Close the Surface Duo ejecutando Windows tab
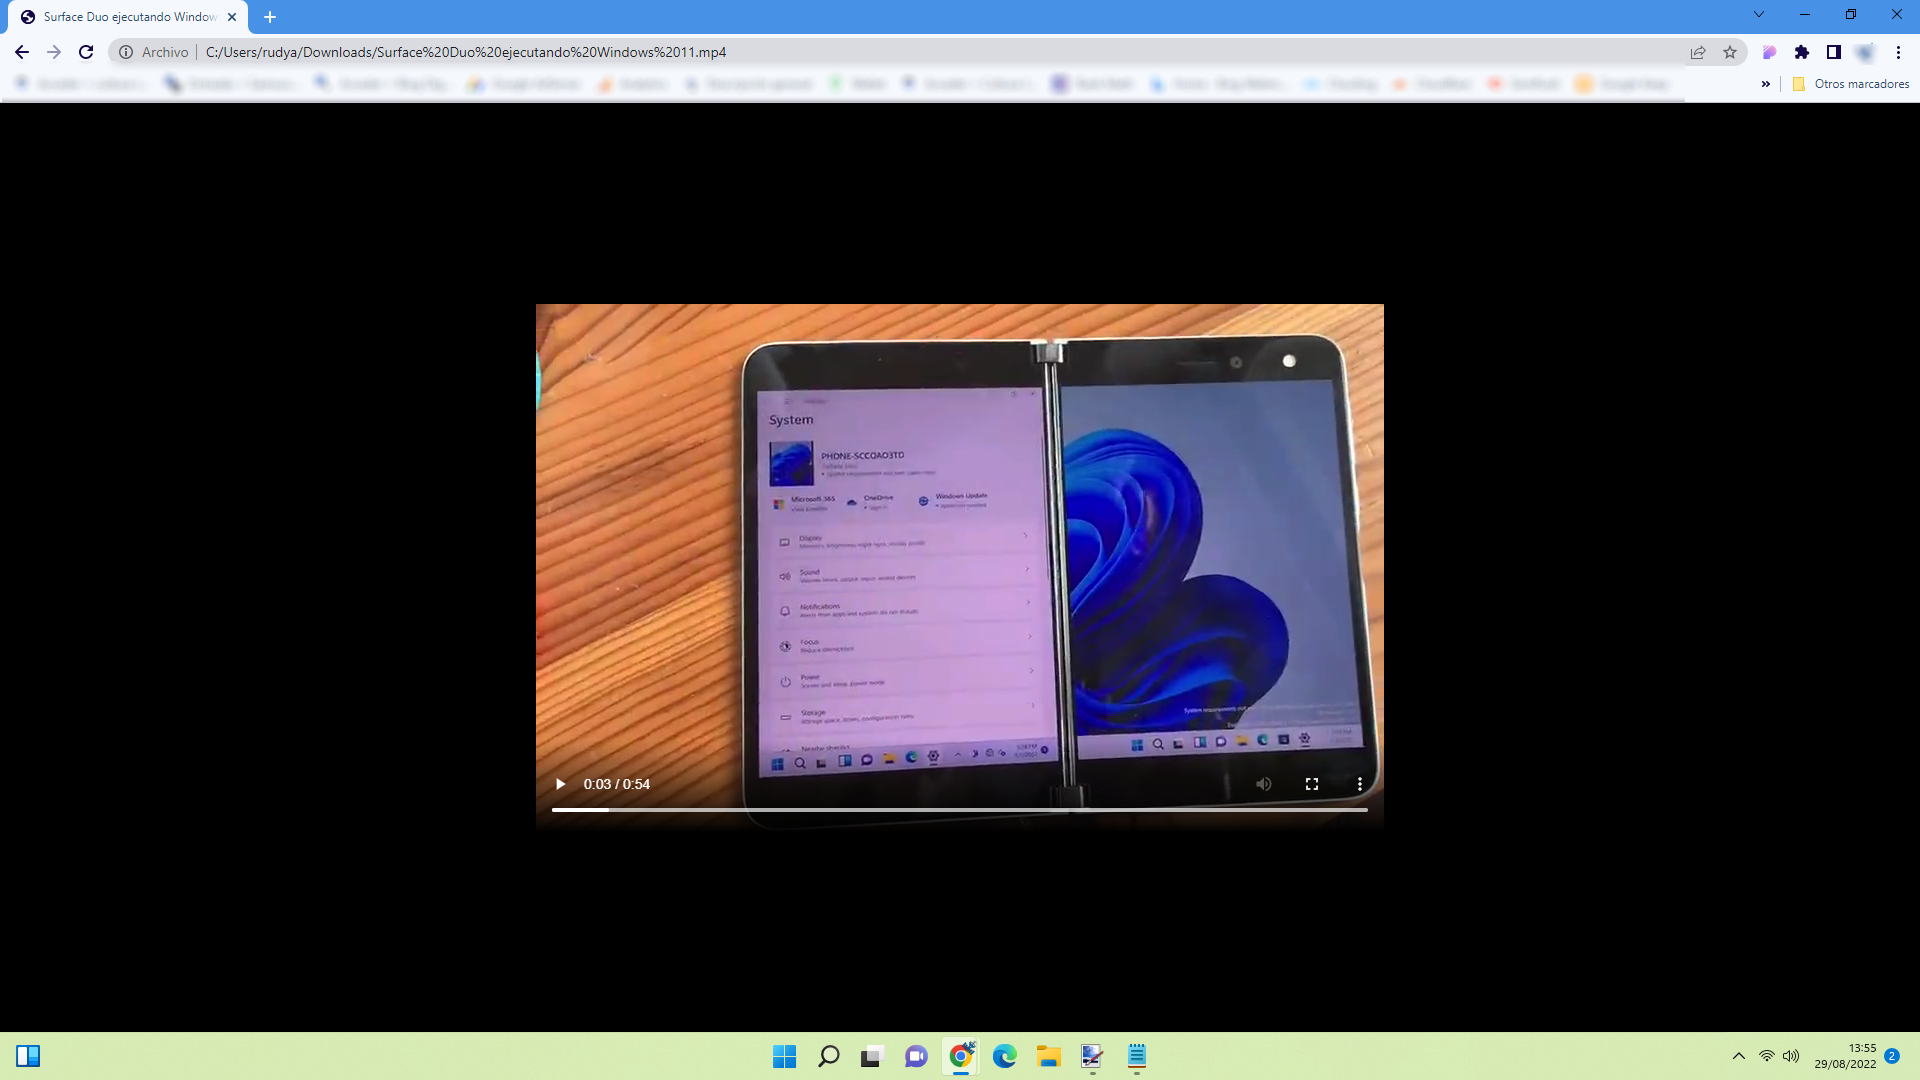The image size is (1920, 1080). [232, 17]
